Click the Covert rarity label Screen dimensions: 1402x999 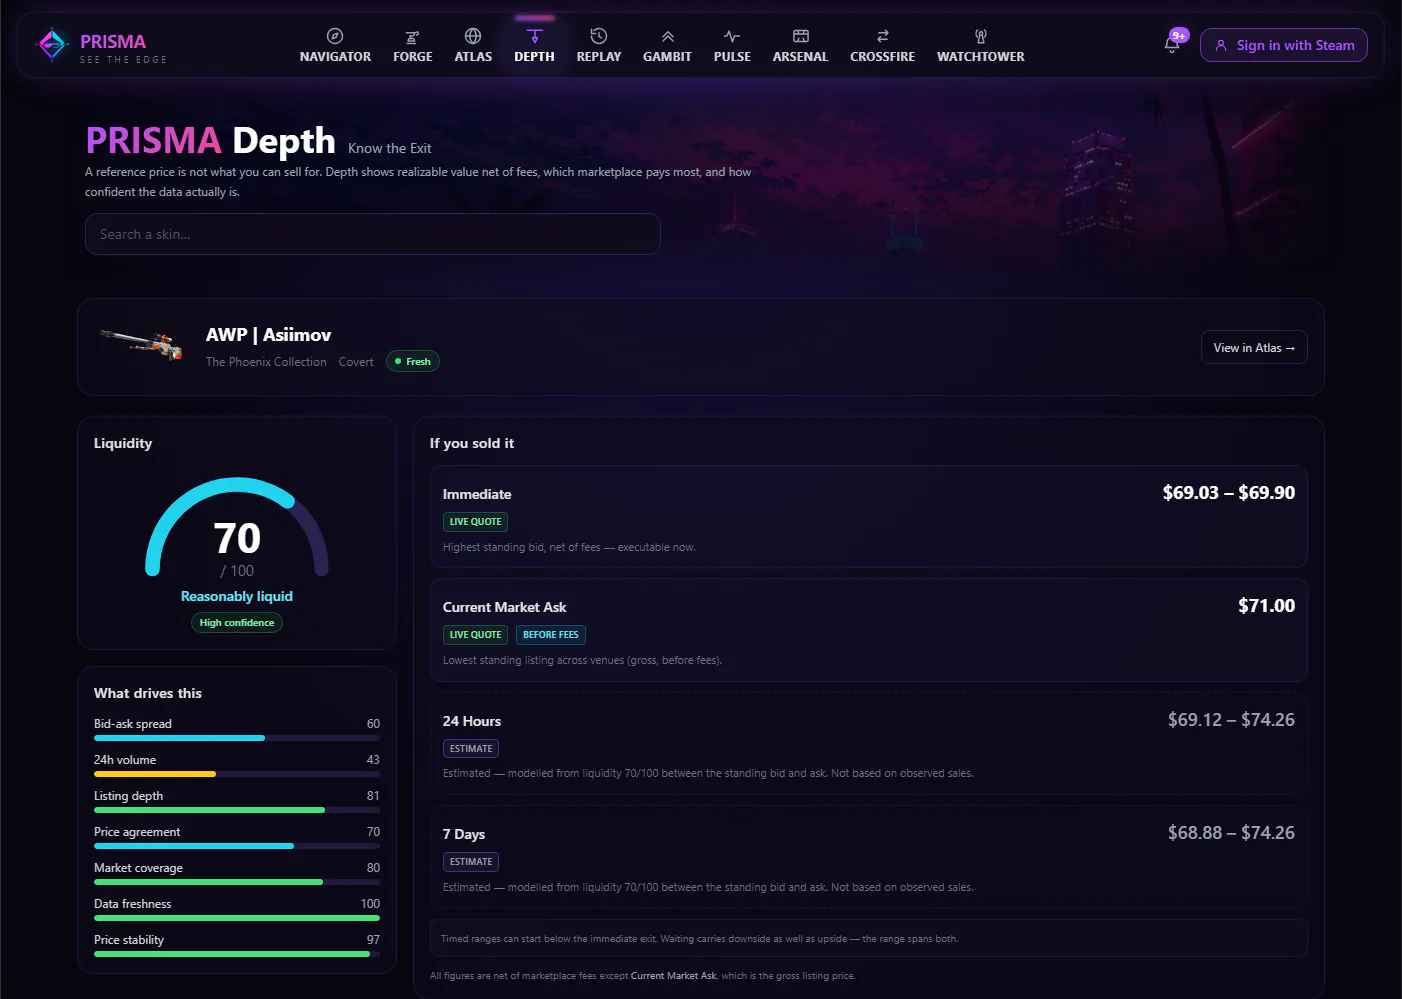click(356, 362)
